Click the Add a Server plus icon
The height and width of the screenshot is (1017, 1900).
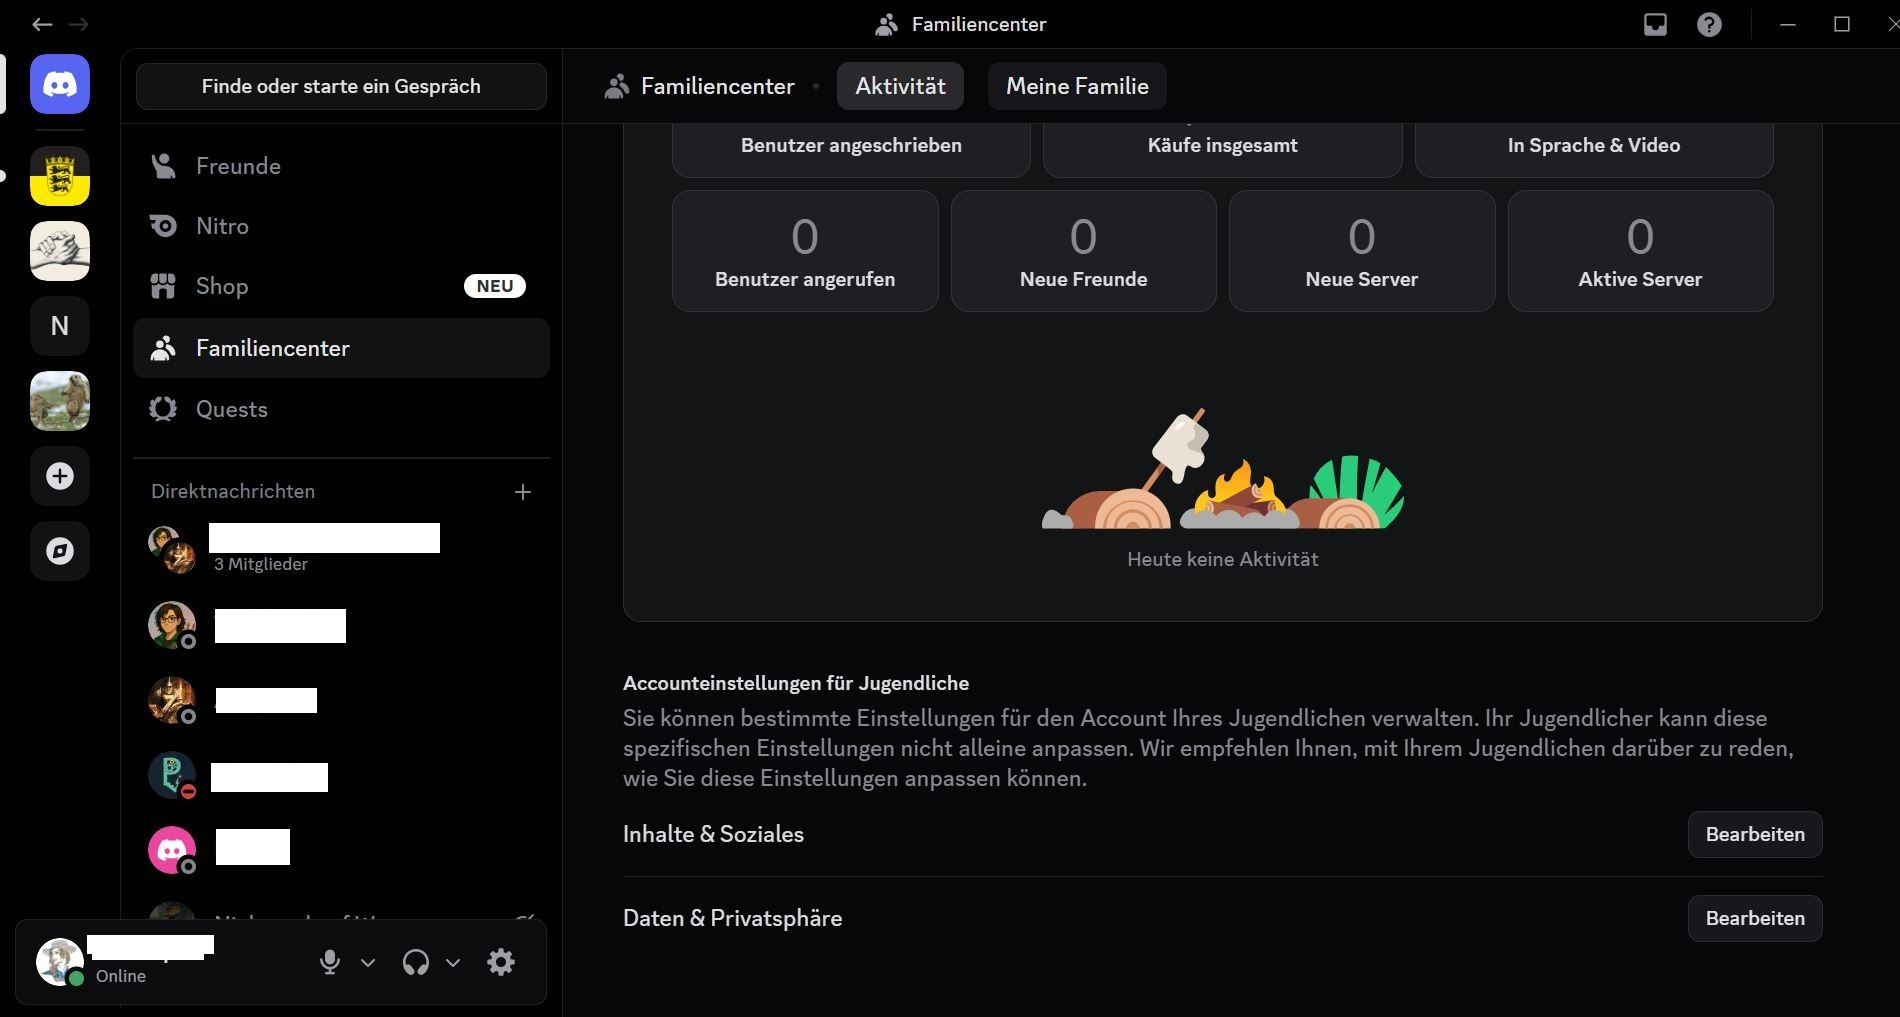[60, 476]
